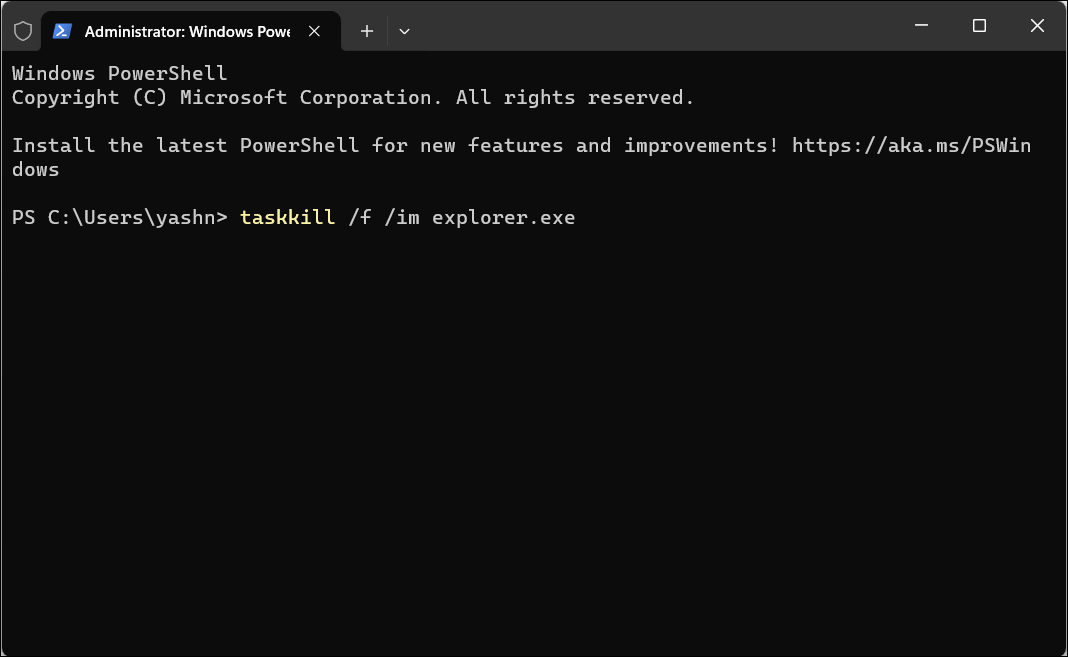Click the yellow taskkill command text

click(x=287, y=217)
